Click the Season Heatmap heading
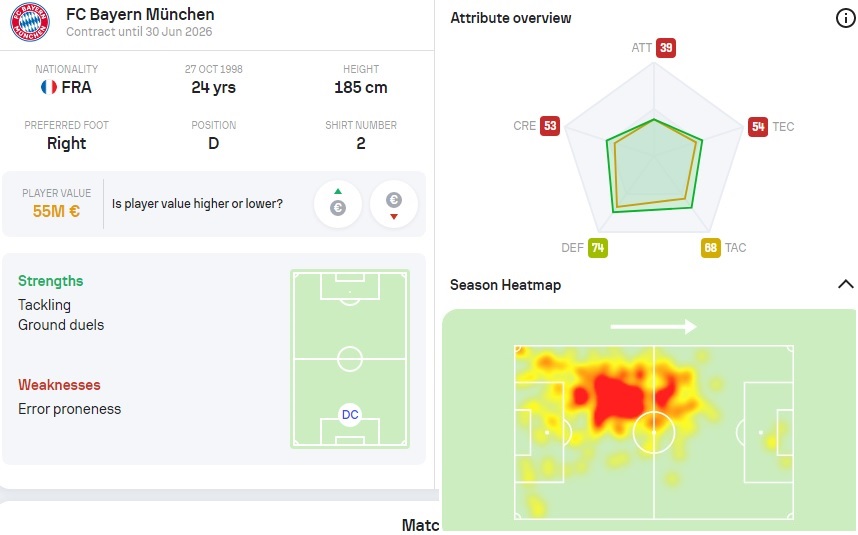The height and width of the screenshot is (535, 858). (505, 285)
